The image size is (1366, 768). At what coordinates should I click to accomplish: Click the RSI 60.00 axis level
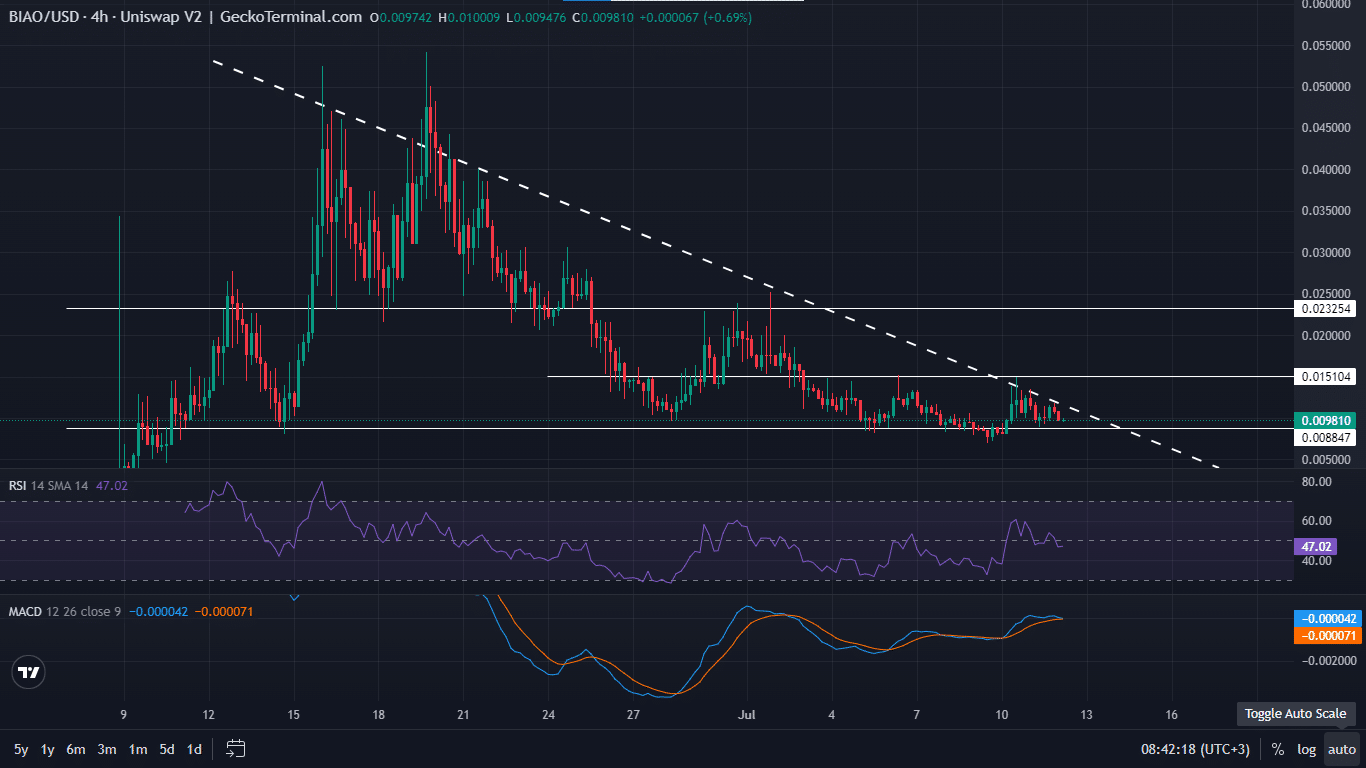click(1318, 521)
